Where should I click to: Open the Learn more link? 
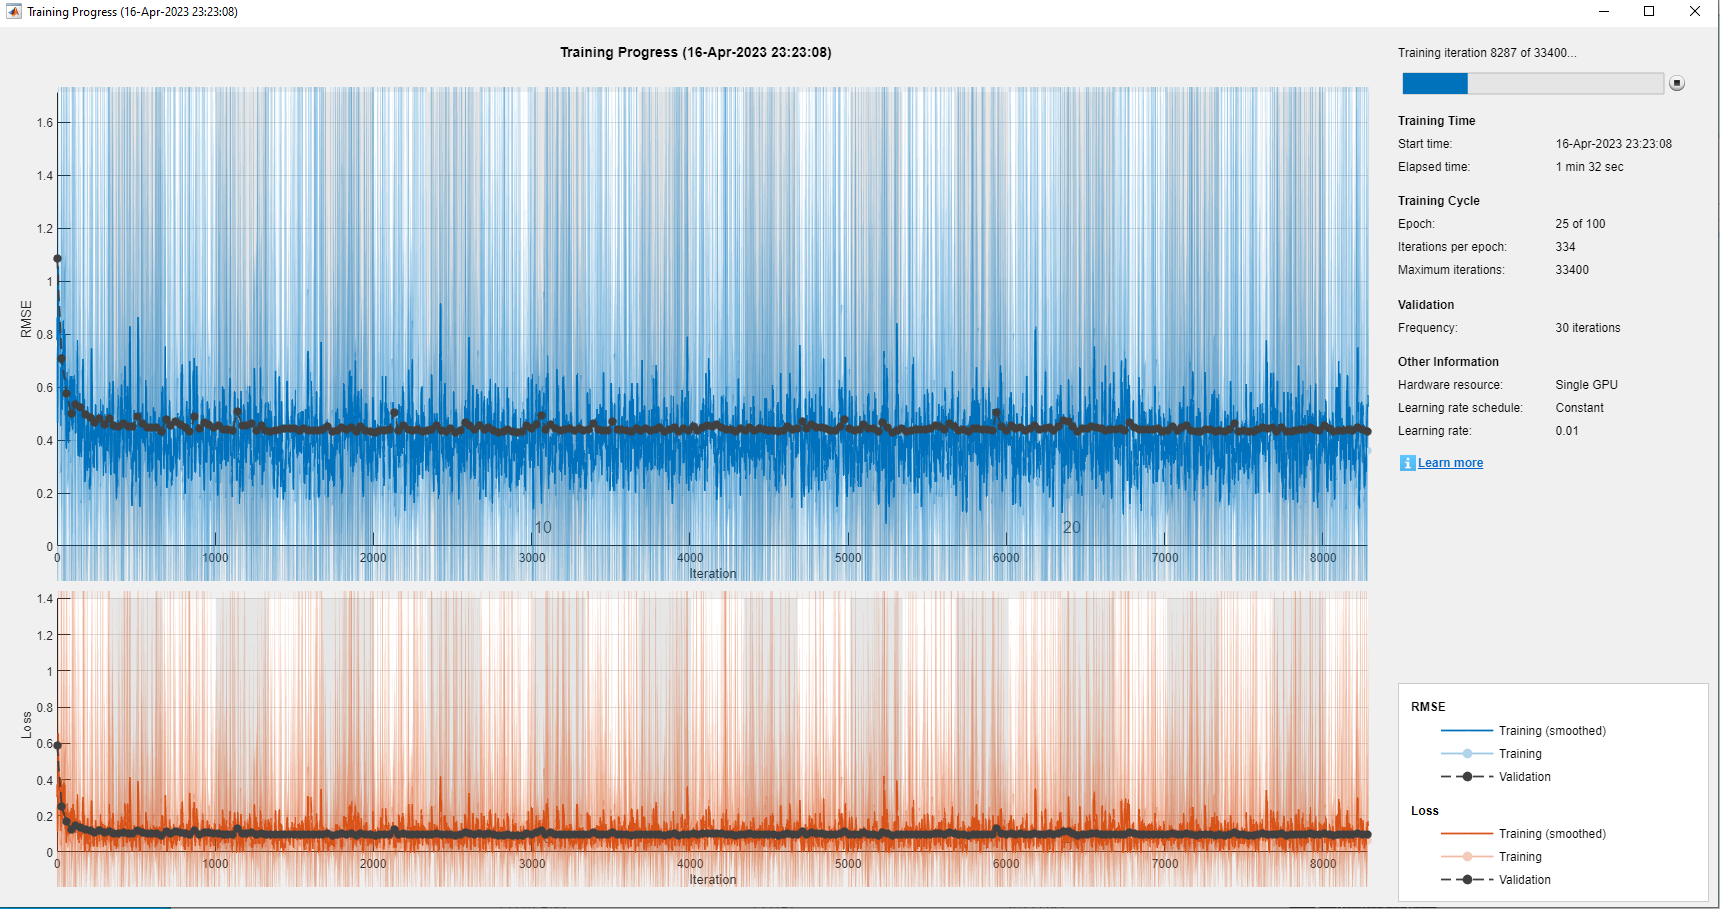coord(1450,463)
